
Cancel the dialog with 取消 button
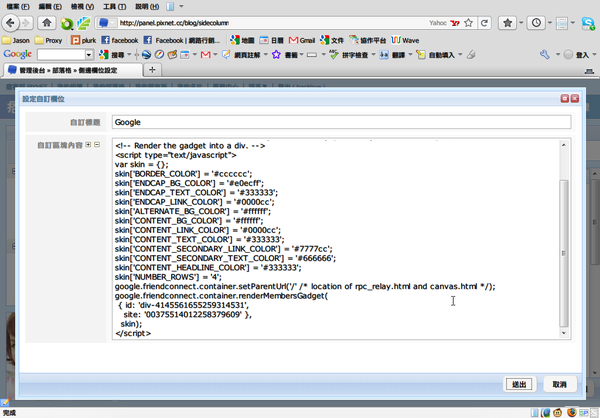[x=560, y=384]
